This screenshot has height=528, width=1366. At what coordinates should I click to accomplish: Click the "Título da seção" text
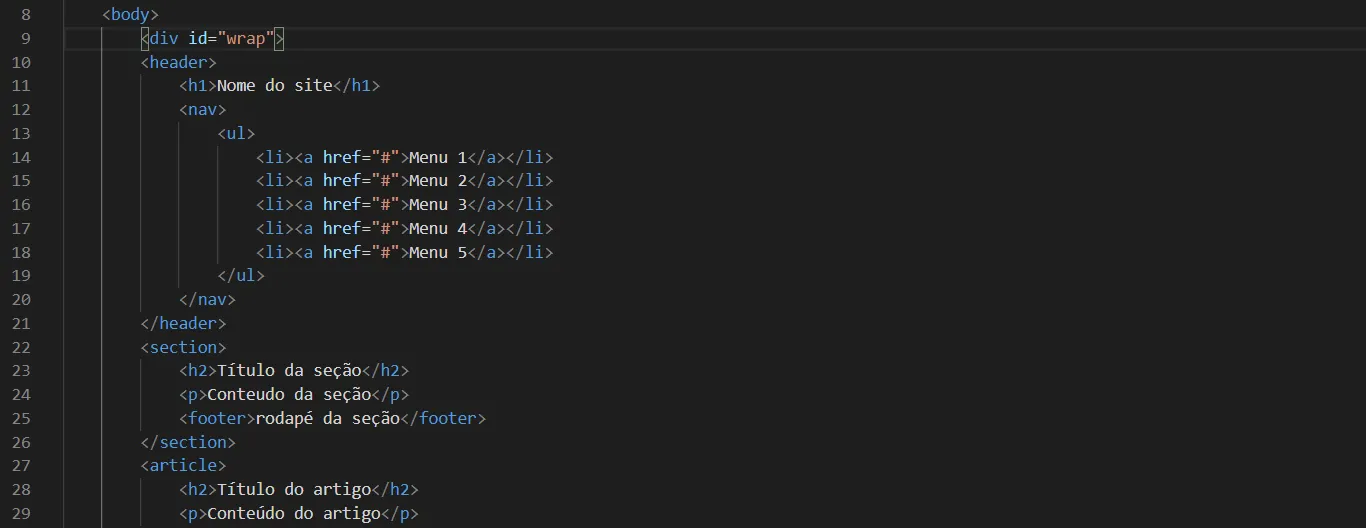point(289,371)
